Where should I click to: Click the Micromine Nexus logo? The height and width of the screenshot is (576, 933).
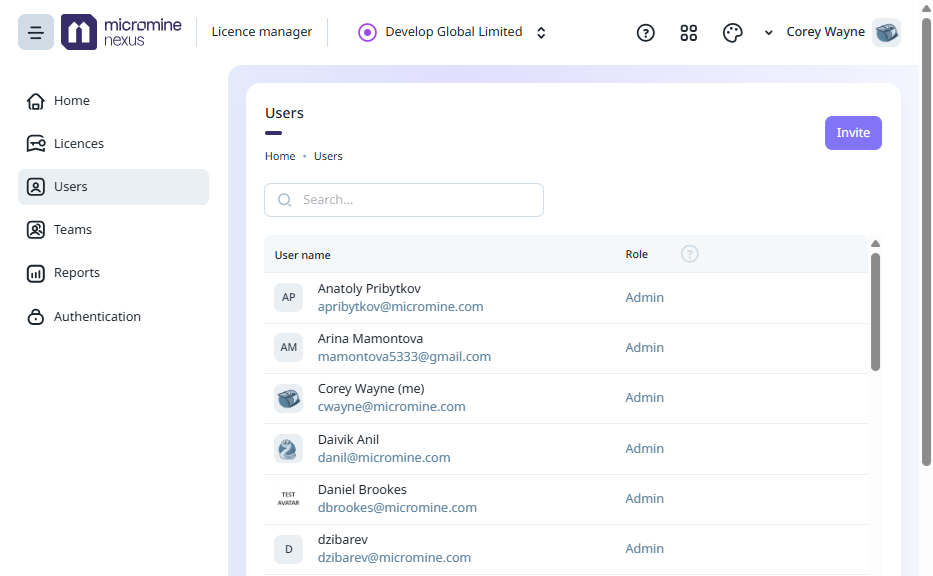[121, 32]
